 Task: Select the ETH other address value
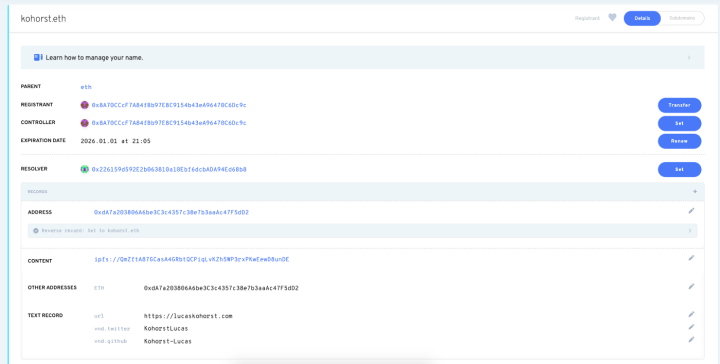[x=221, y=288]
